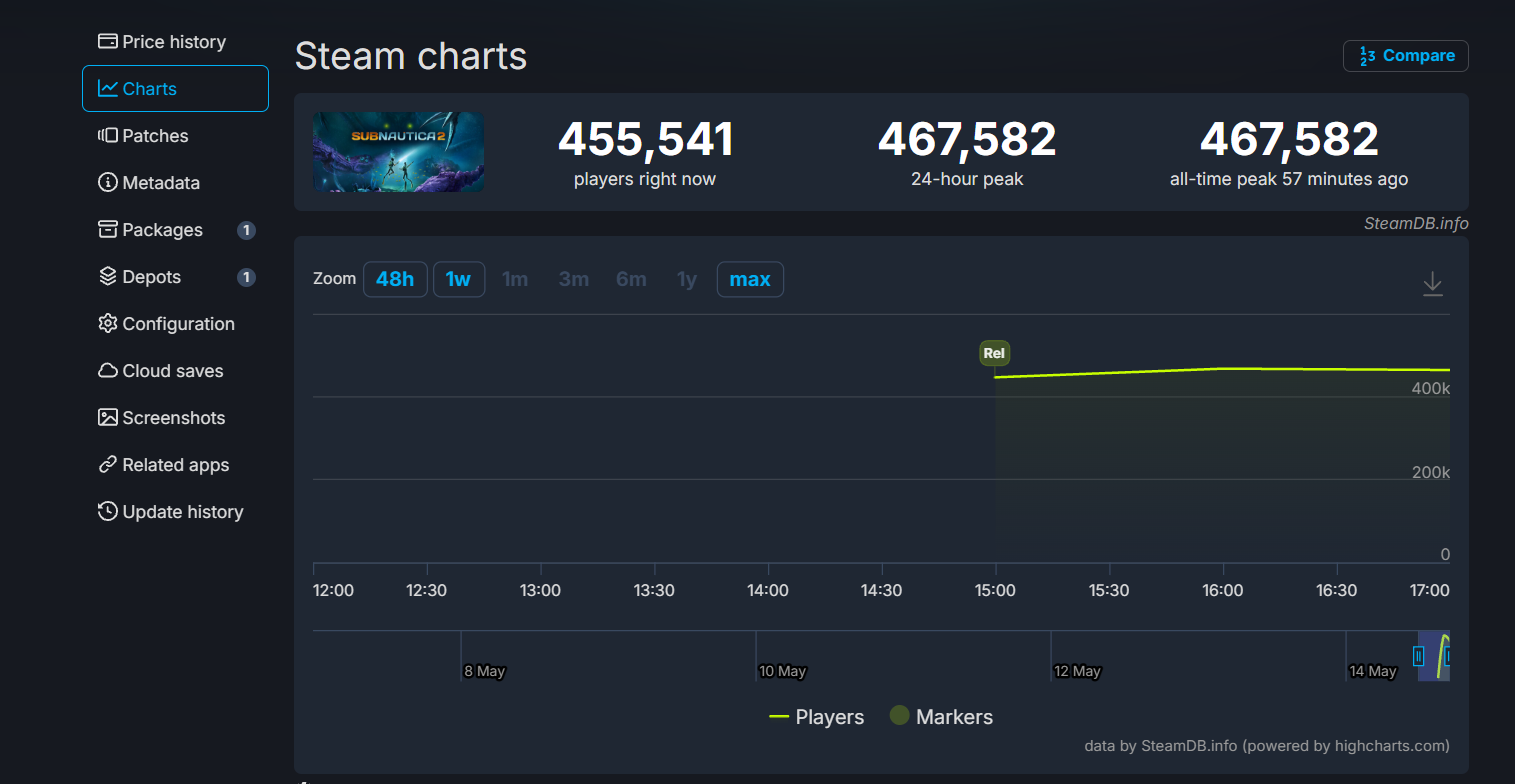The height and width of the screenshot is (784, 1515).
Task: Click the Packages count badge
Action: coord(246,230)
